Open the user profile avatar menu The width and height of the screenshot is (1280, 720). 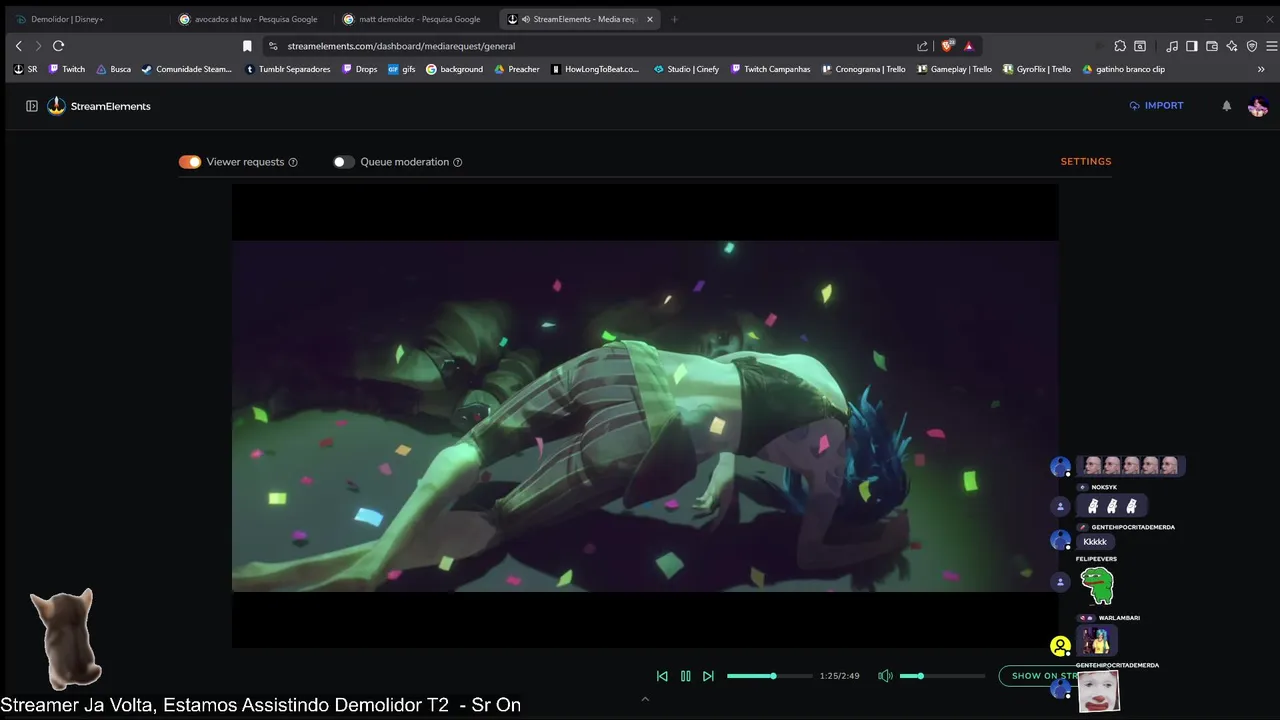[x=1258, y=106]
